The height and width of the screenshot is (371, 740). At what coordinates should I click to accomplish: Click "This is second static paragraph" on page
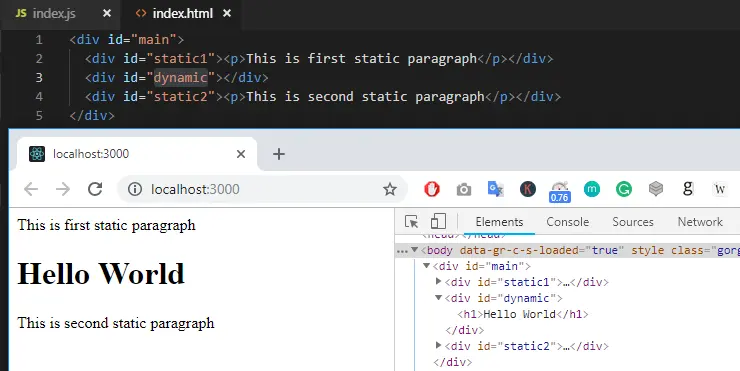116,323
